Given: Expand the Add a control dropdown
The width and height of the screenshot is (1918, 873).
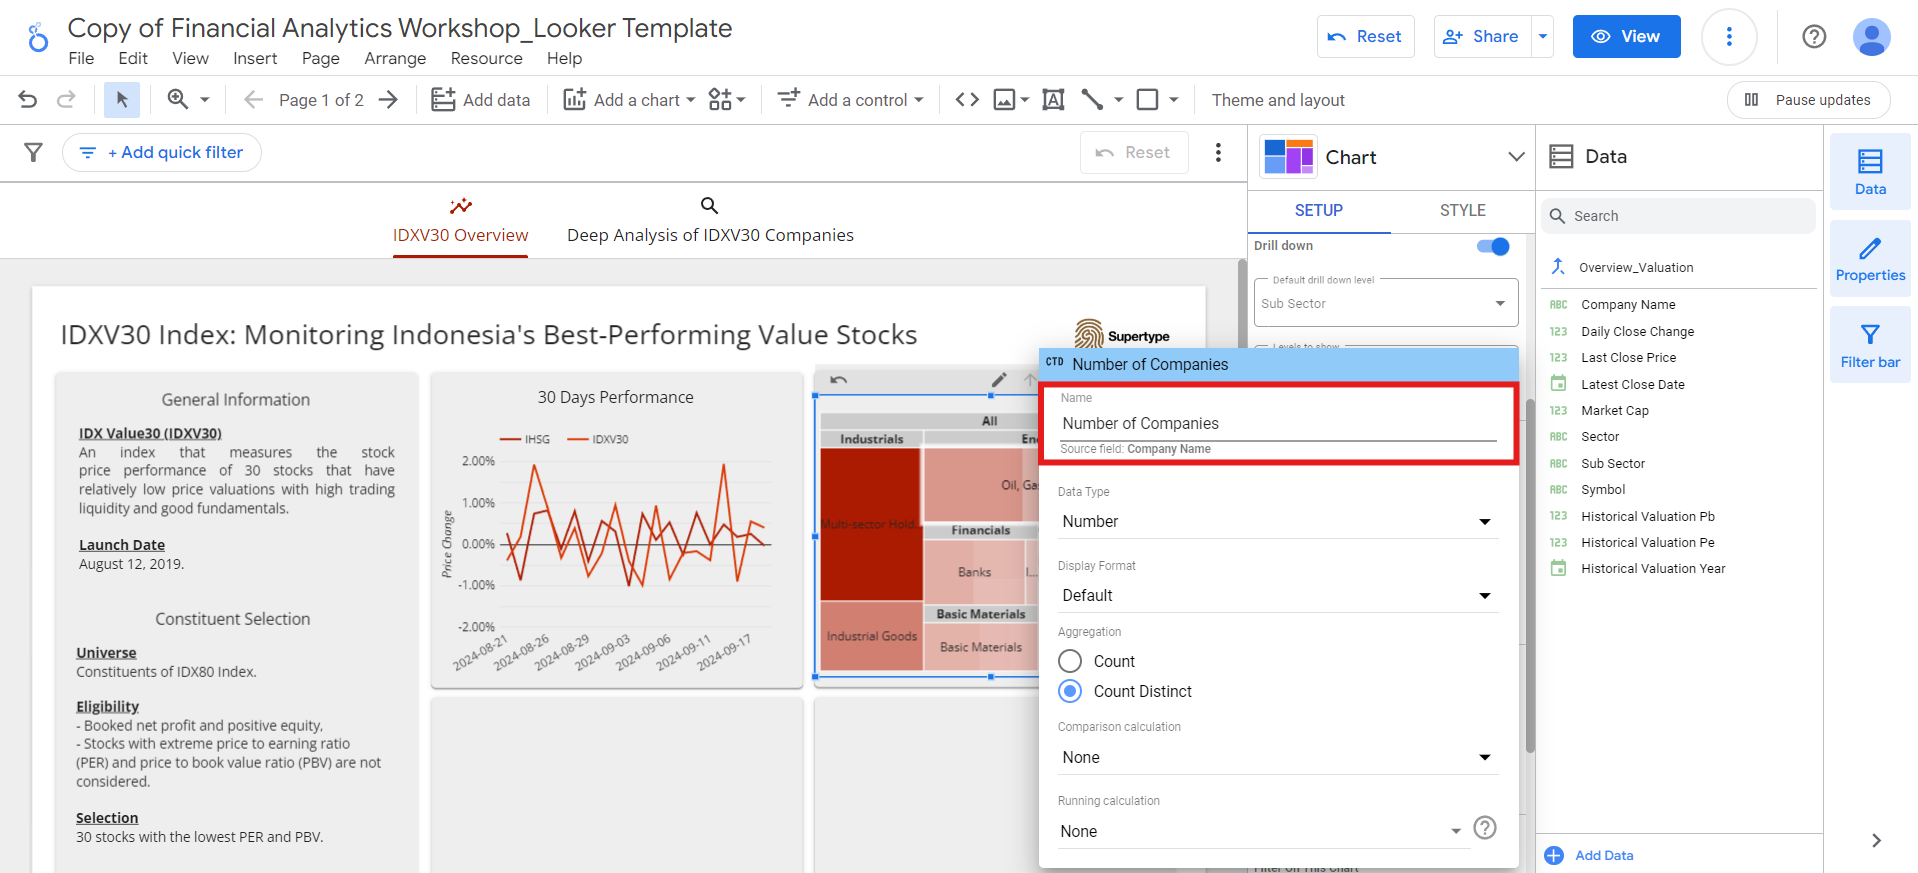Looking at the screenshot, I should tap(918, 100).
